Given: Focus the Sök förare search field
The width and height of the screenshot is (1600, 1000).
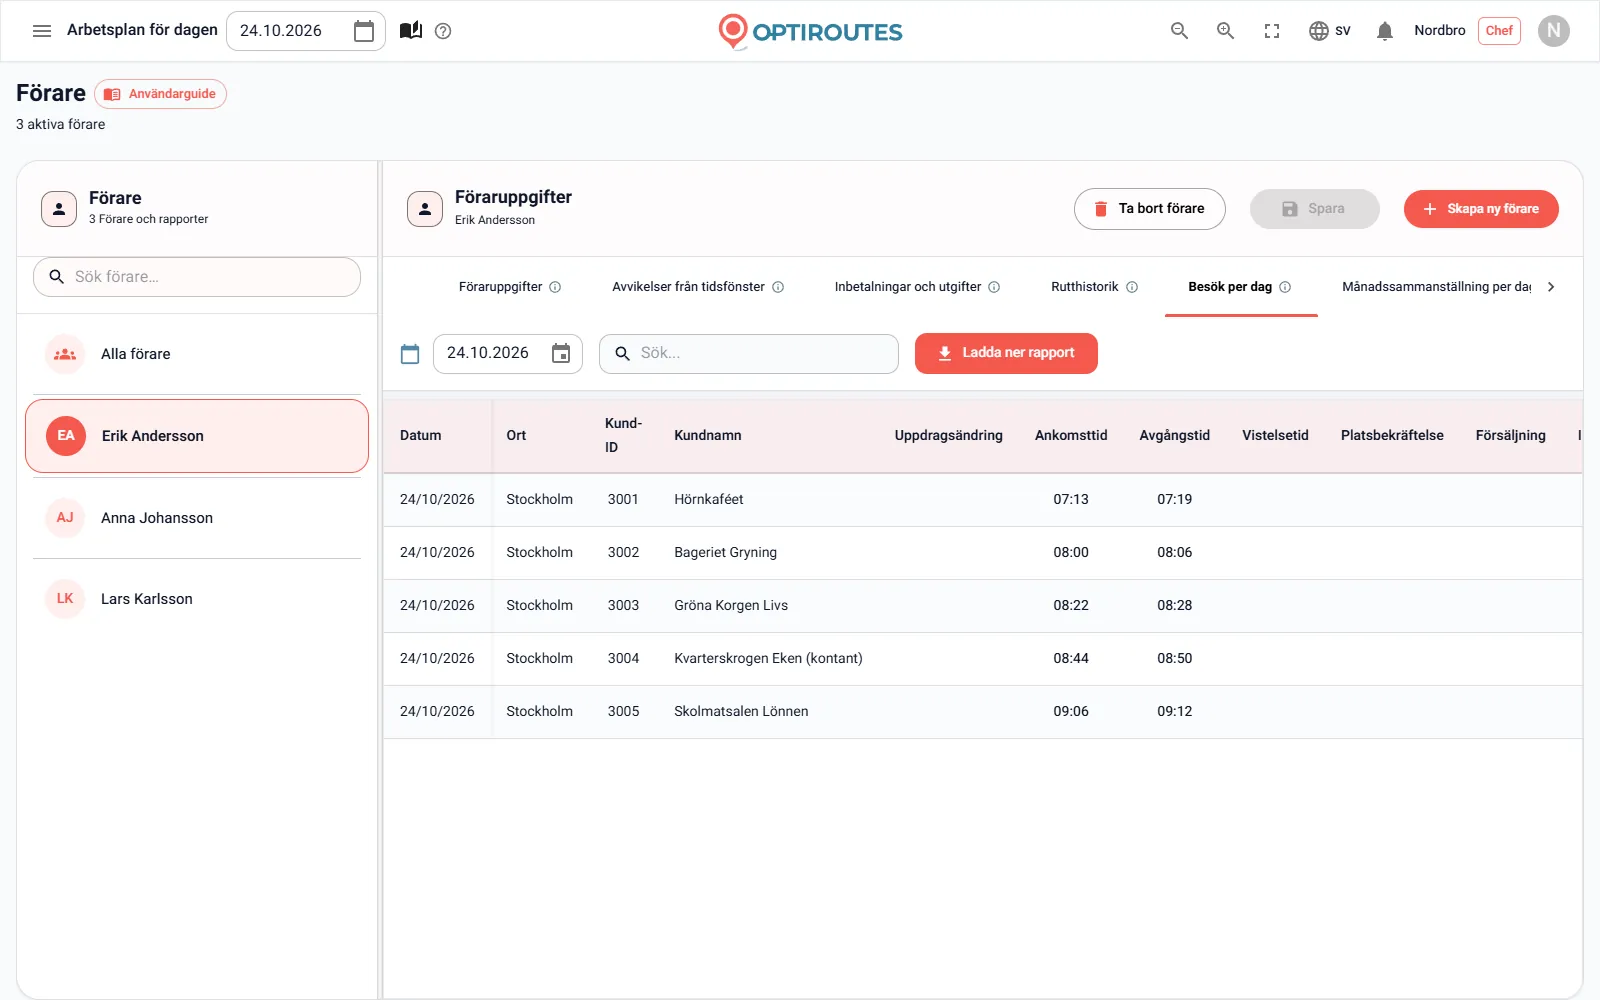Looking at the screenshot, I should [197, 277].
